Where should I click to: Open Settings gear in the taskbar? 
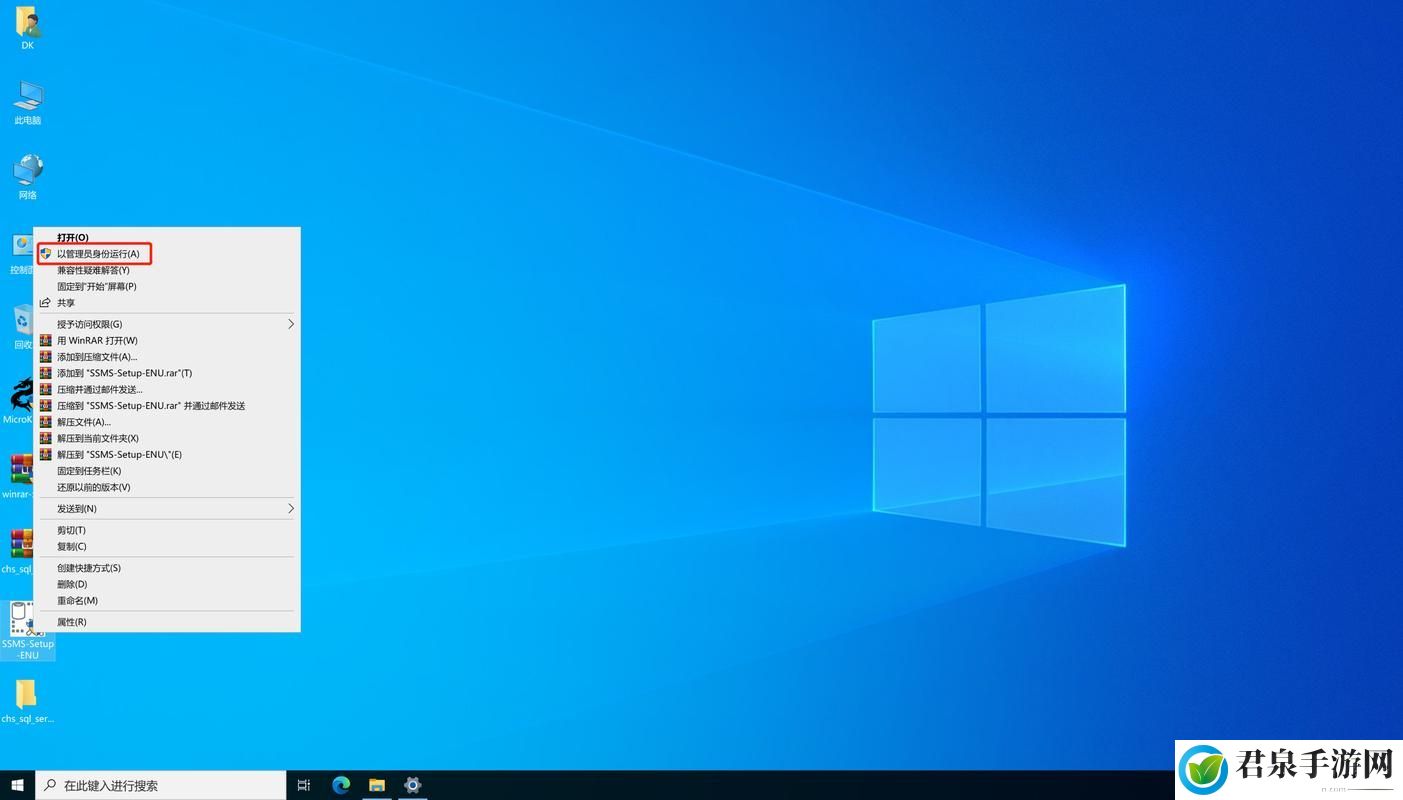(x=412, y=785)
